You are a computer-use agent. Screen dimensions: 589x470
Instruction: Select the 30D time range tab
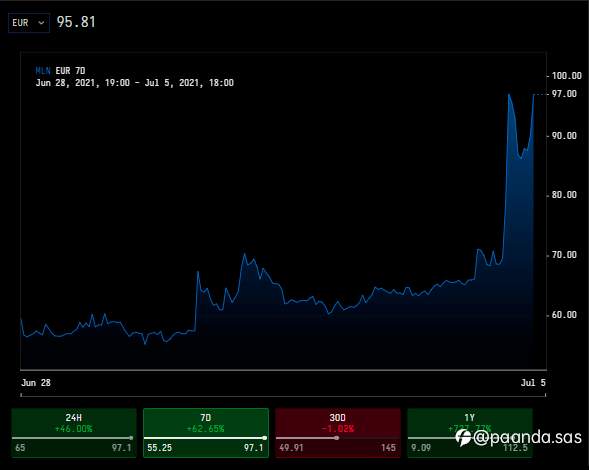coord(338,433)
